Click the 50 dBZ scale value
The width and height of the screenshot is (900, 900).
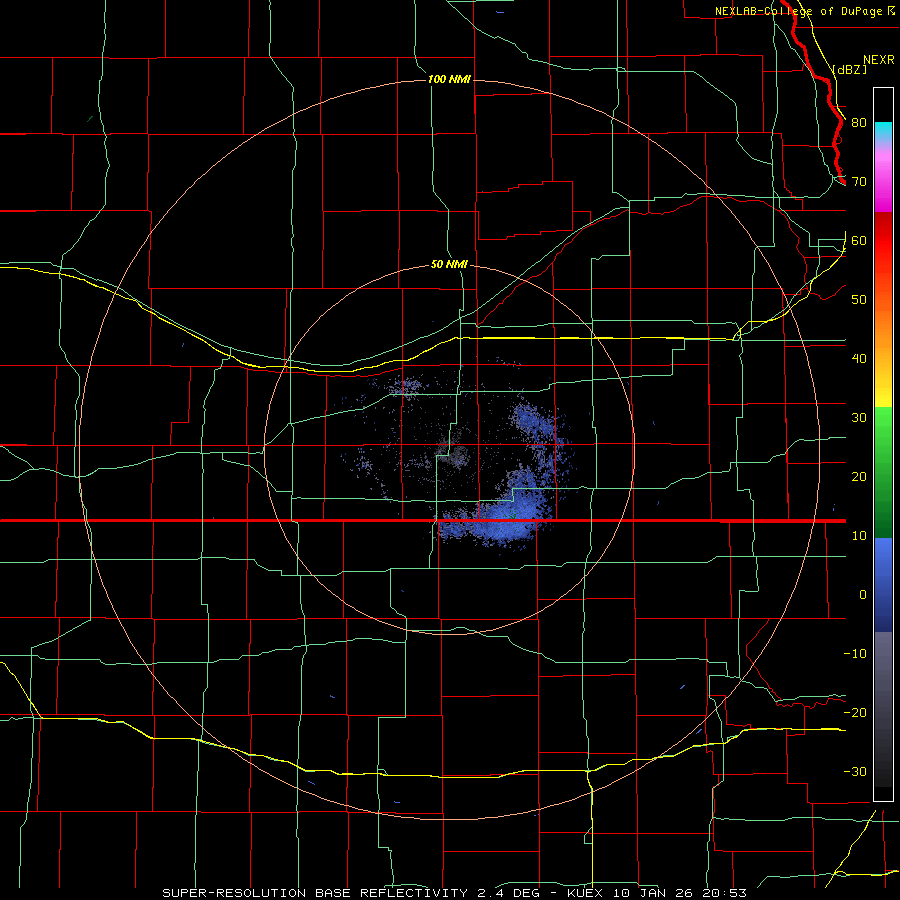pos(859,300)
